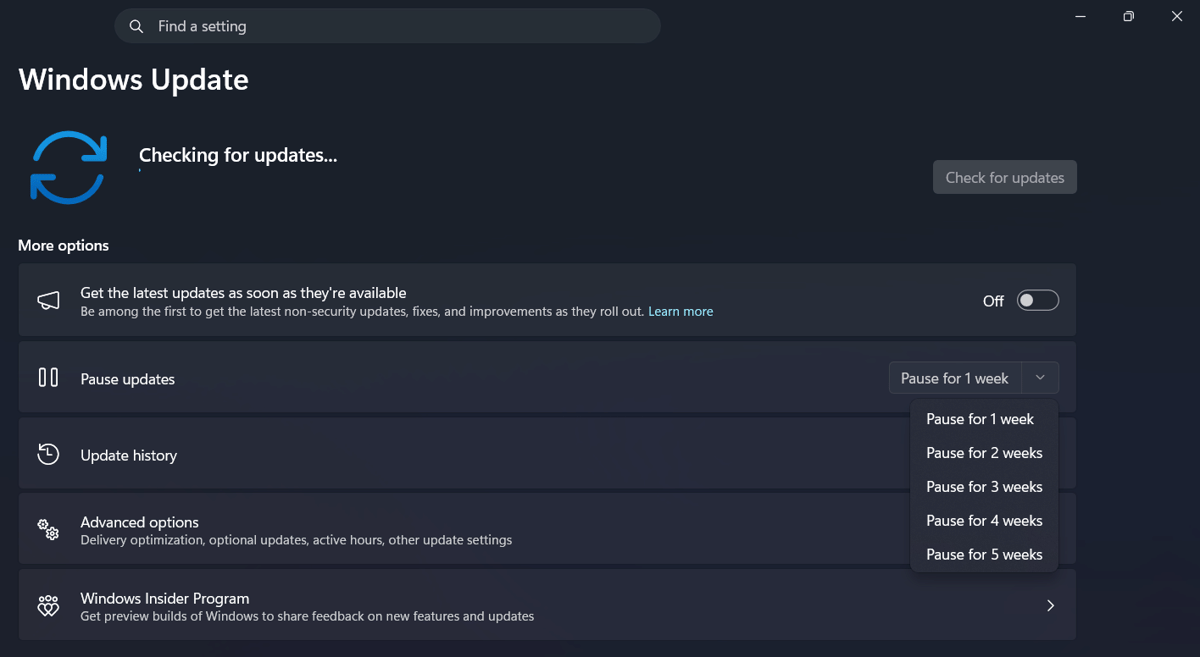Pick Pause for 4 weeks option
Viewport: 1200px width, 657px height.
[984, 521]
